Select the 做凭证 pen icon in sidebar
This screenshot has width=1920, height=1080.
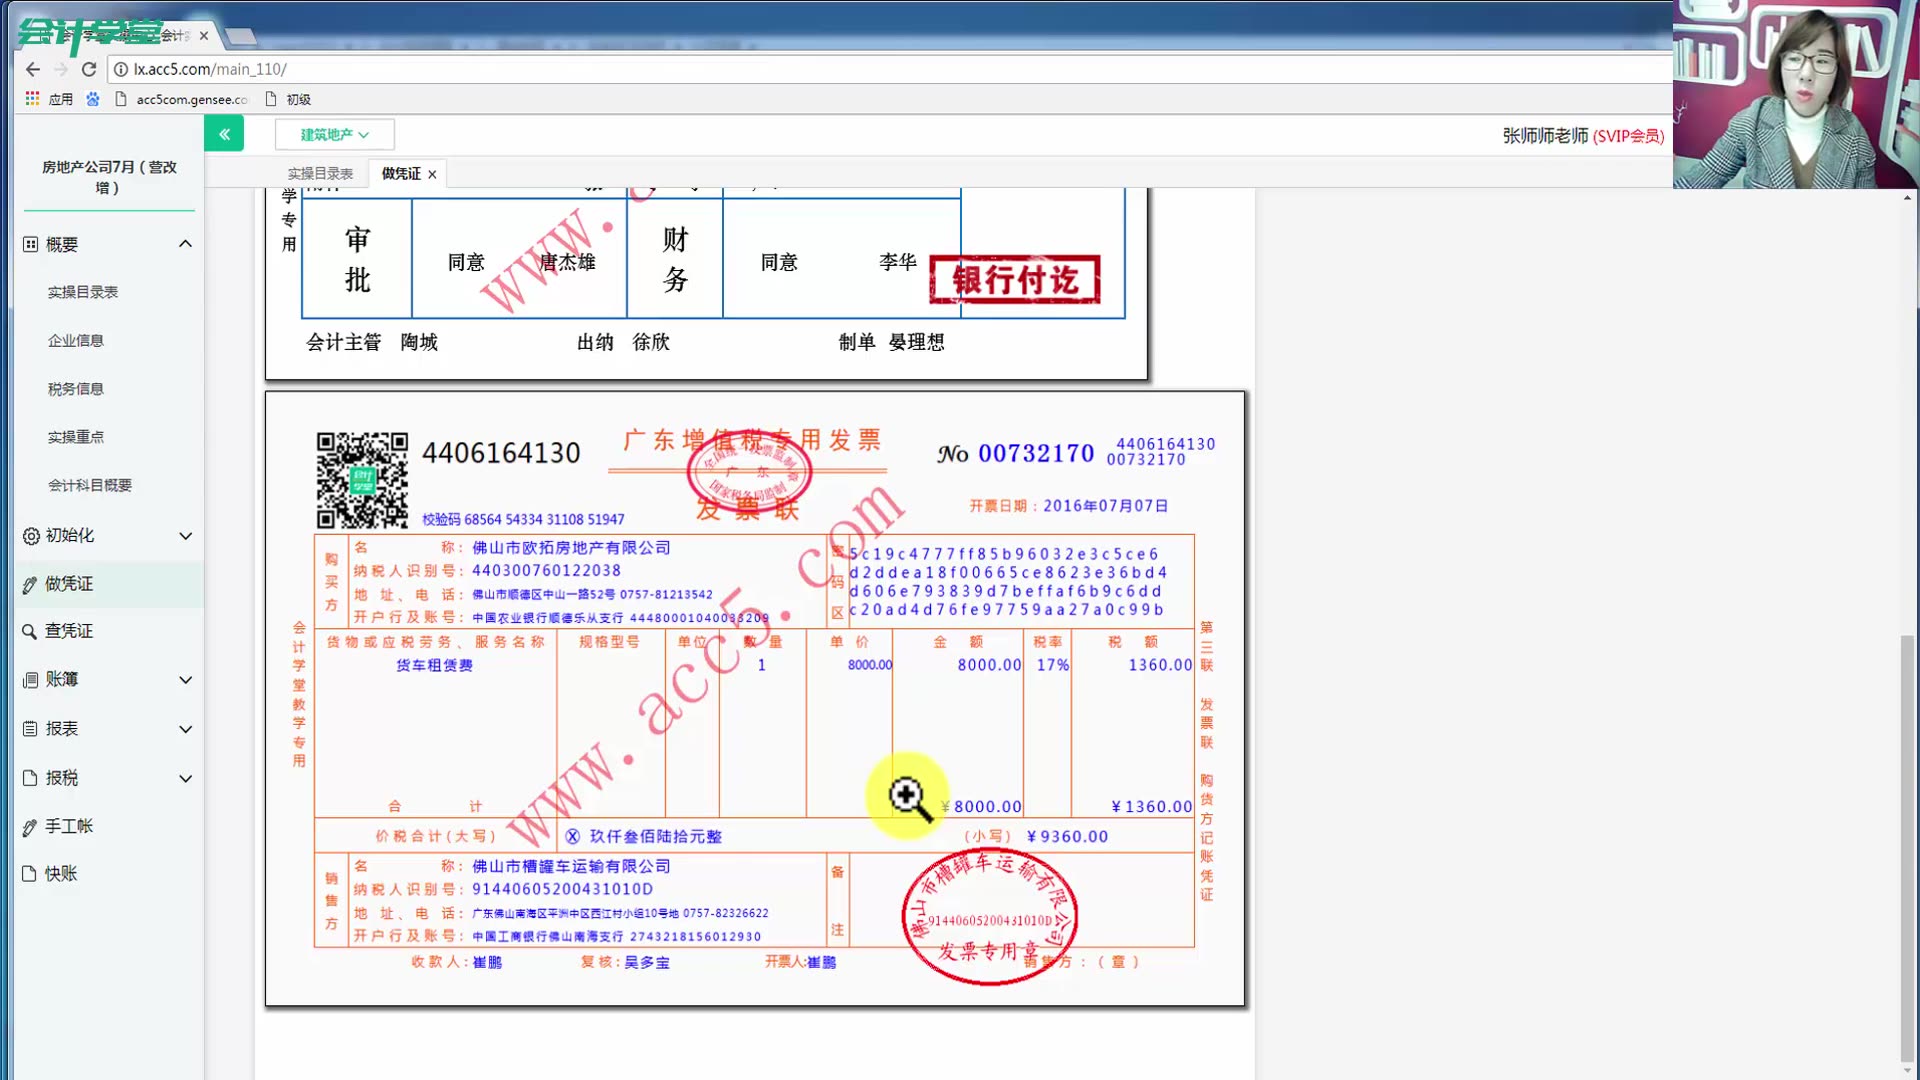click(x=30, y=583)
